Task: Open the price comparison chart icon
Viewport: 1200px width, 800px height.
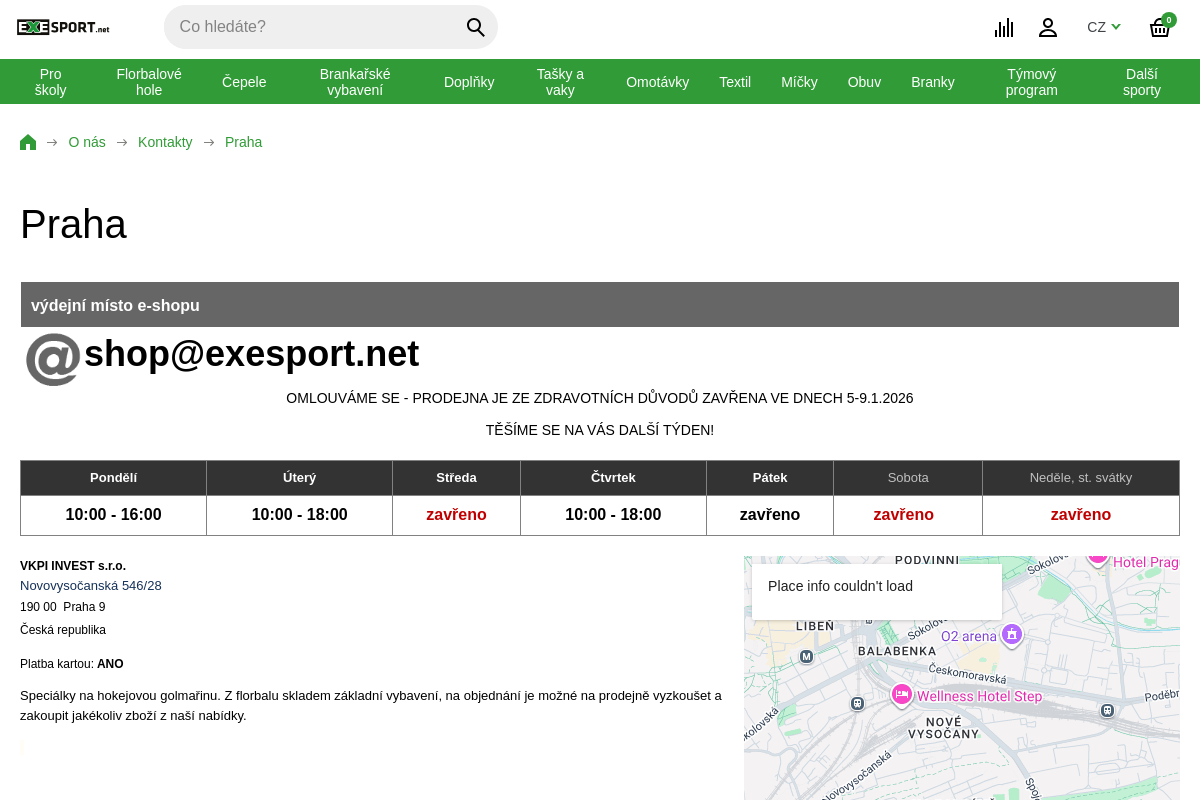Action: [1003, 27]
